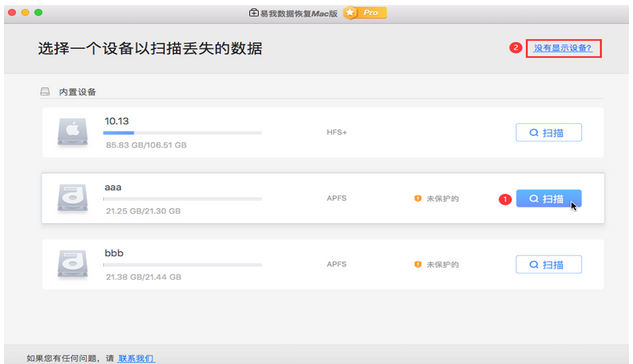Click the unprotected shield icon for aaa
This screenshot has width=633, height=364.
[x=418, y=199]
